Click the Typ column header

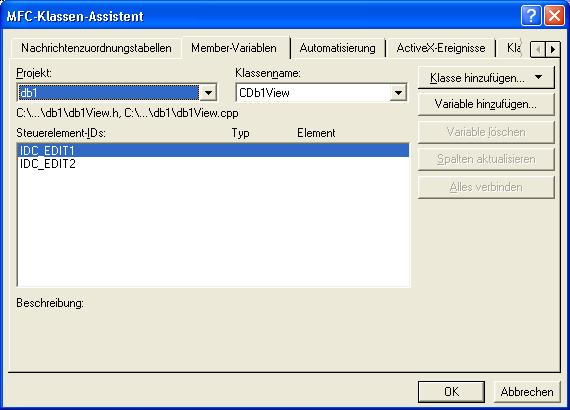tap(240, 133)
